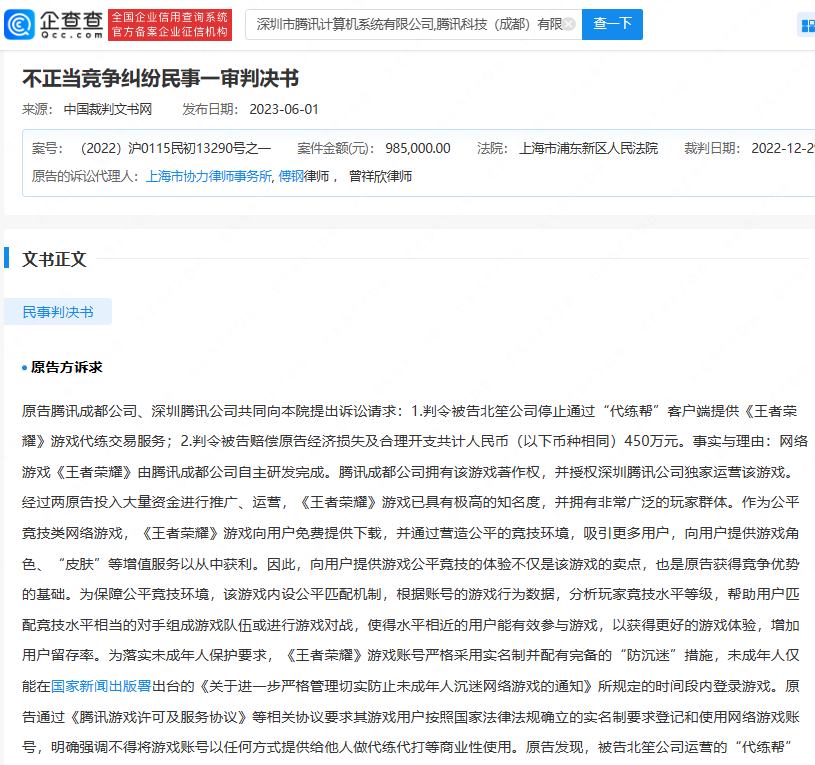The image size is (815, 765).
Task: Click the title 不正当竞争纠纷民事一审判决书
Action: click(161, 78)
